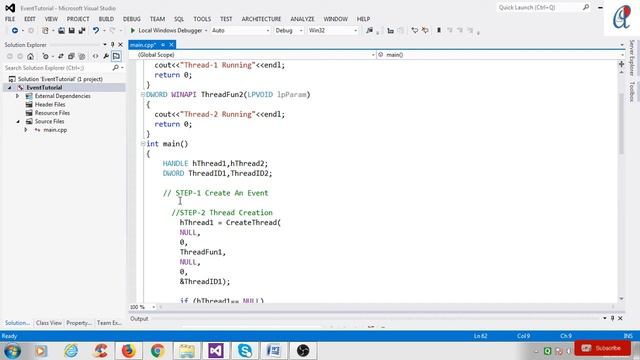Click the Windows Start button
640x360 pixels.
click(12, 351)
